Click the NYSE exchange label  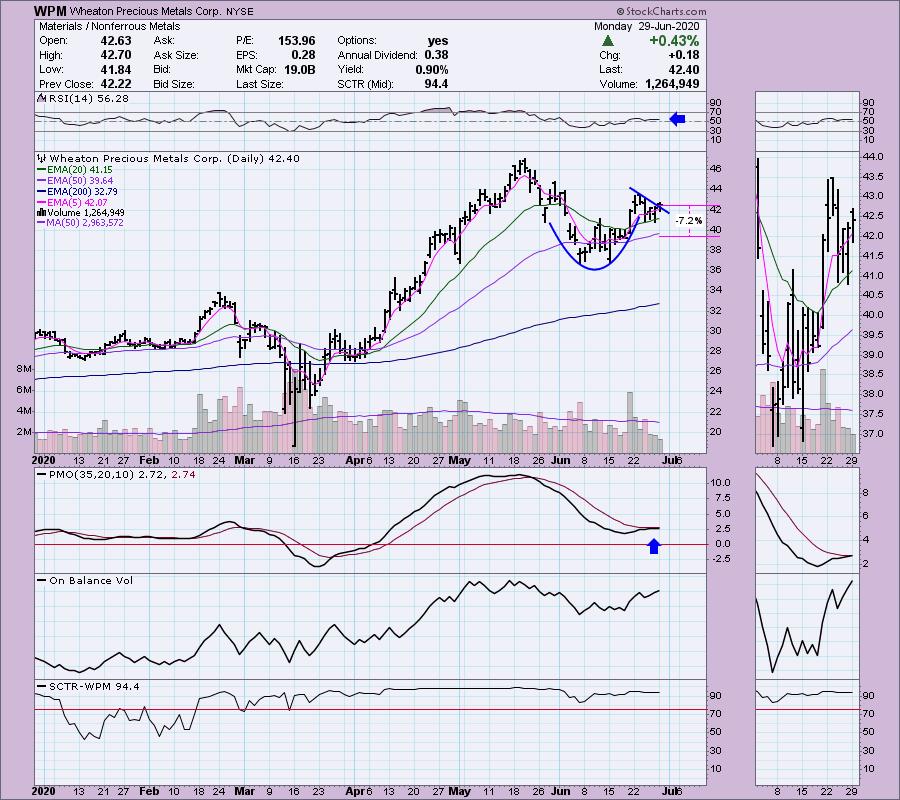coord(238,11)
